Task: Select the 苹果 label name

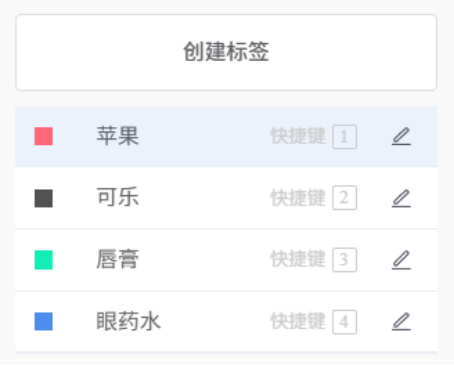Action: [x=118, y=136]
